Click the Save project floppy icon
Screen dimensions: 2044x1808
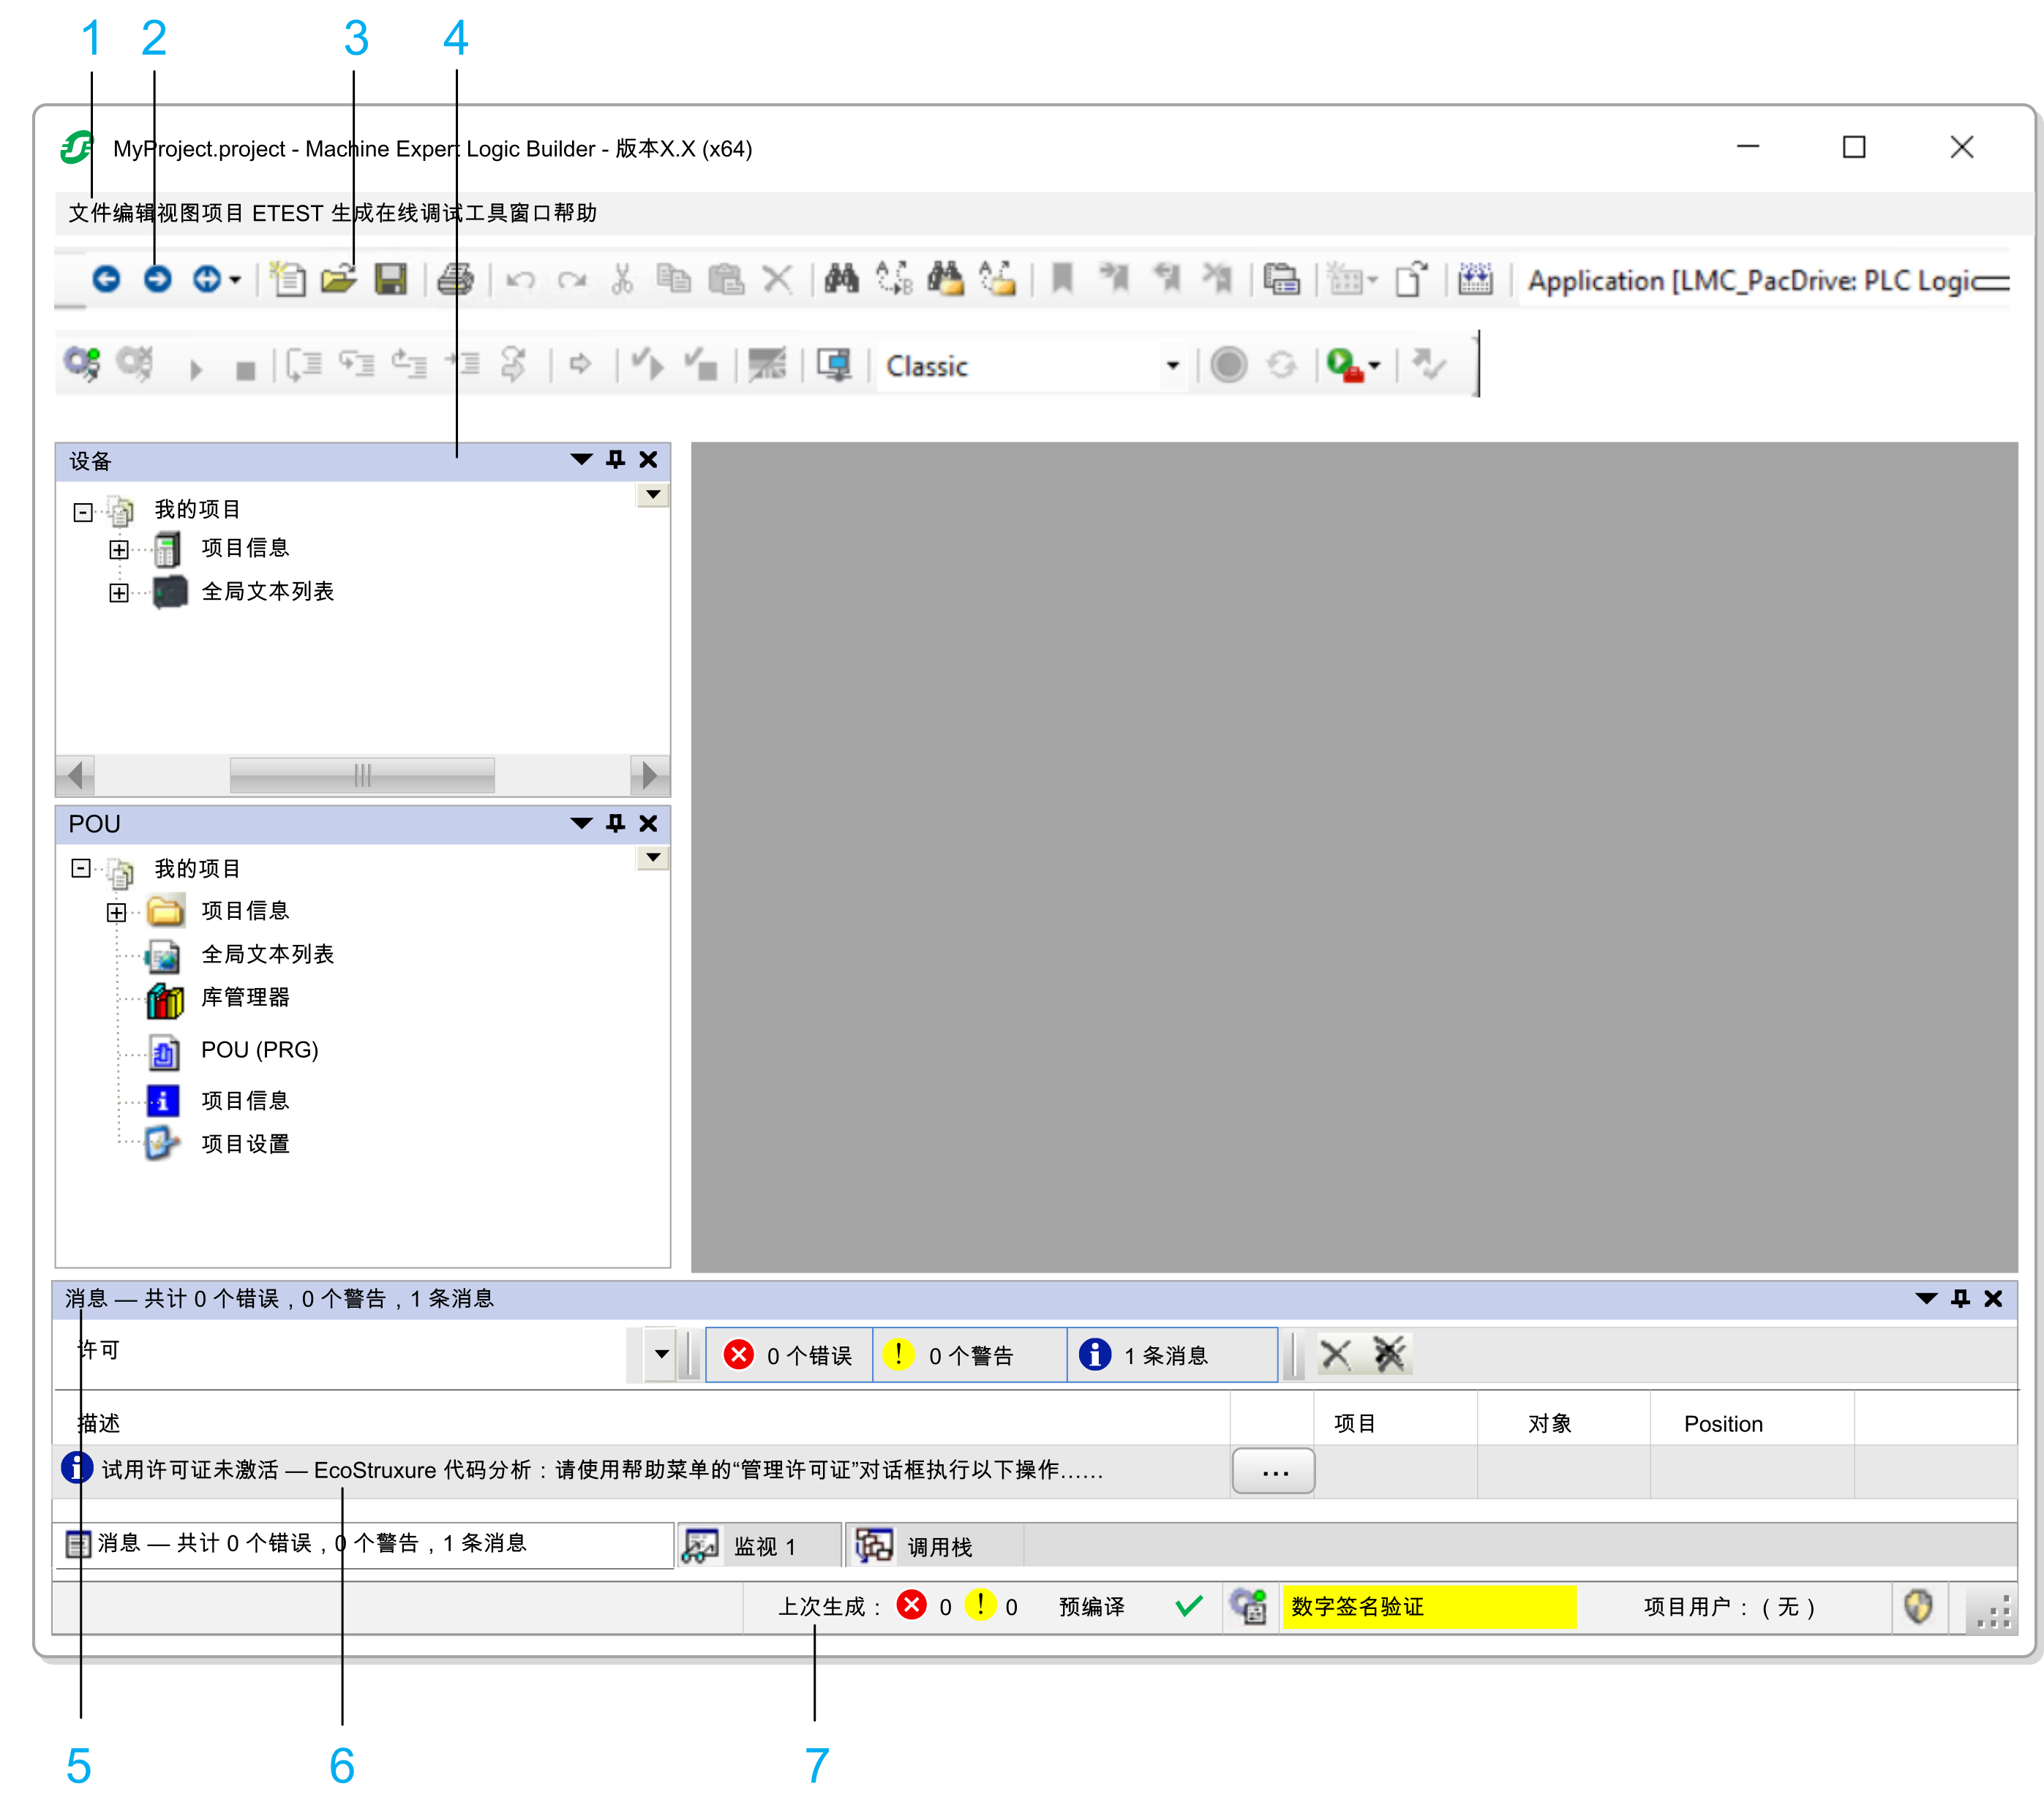click(x=390, y=279)
